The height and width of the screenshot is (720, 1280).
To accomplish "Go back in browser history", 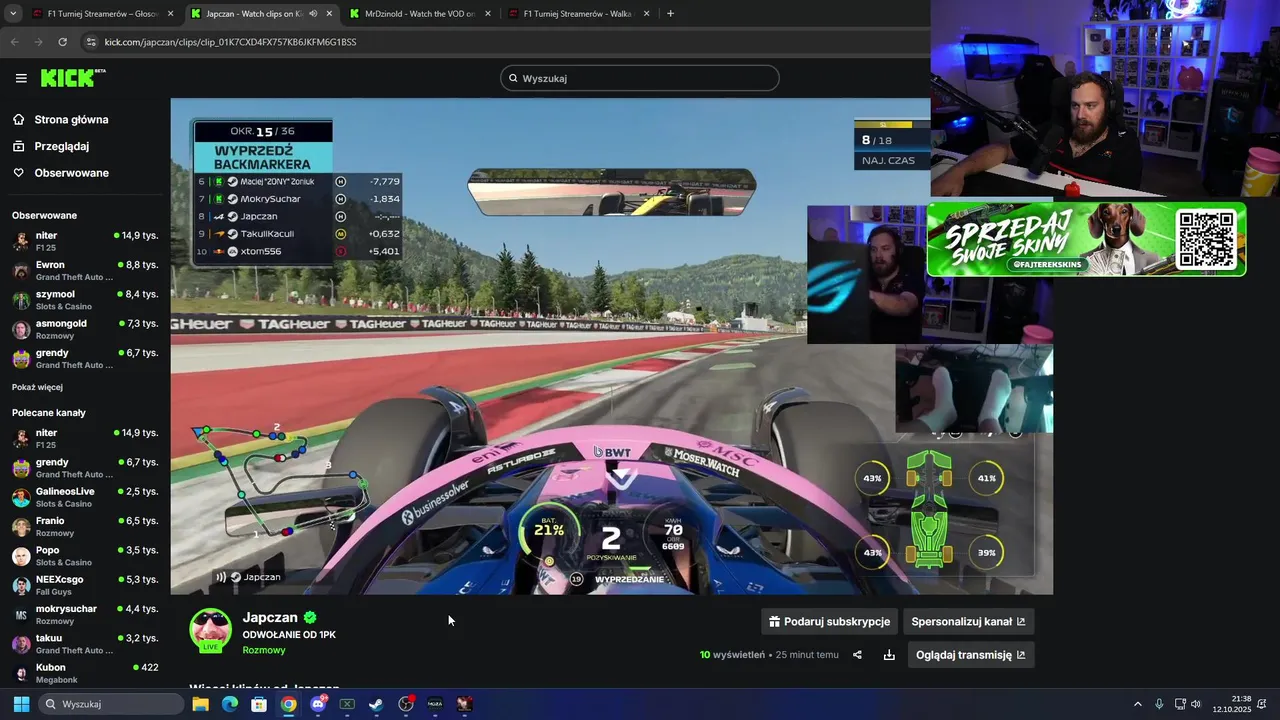I will coord(14,42).
